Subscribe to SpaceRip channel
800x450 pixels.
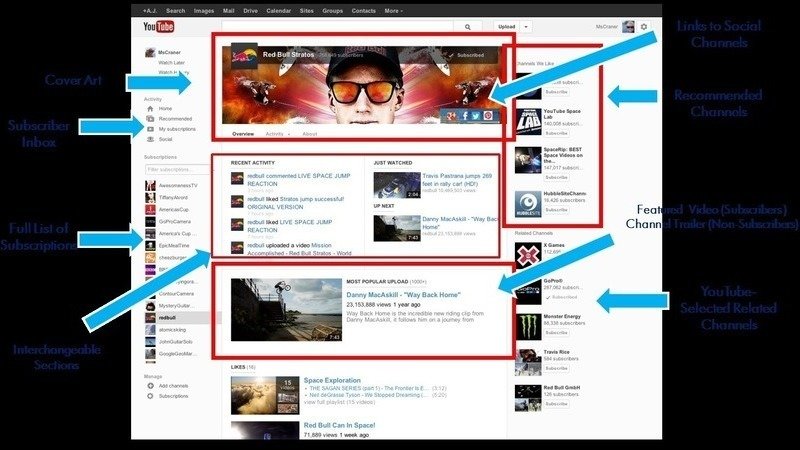[x=556, y=178]
